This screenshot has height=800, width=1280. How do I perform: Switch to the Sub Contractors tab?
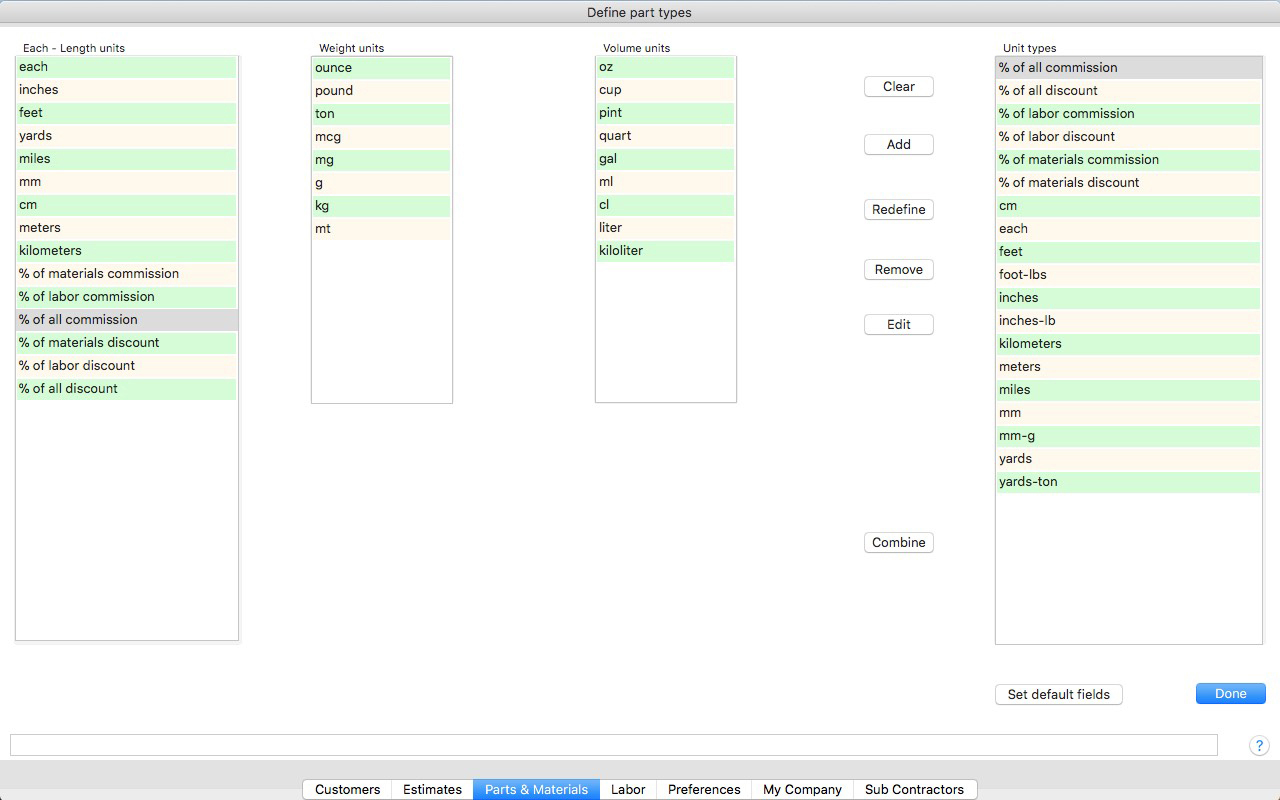click(914, 789)
